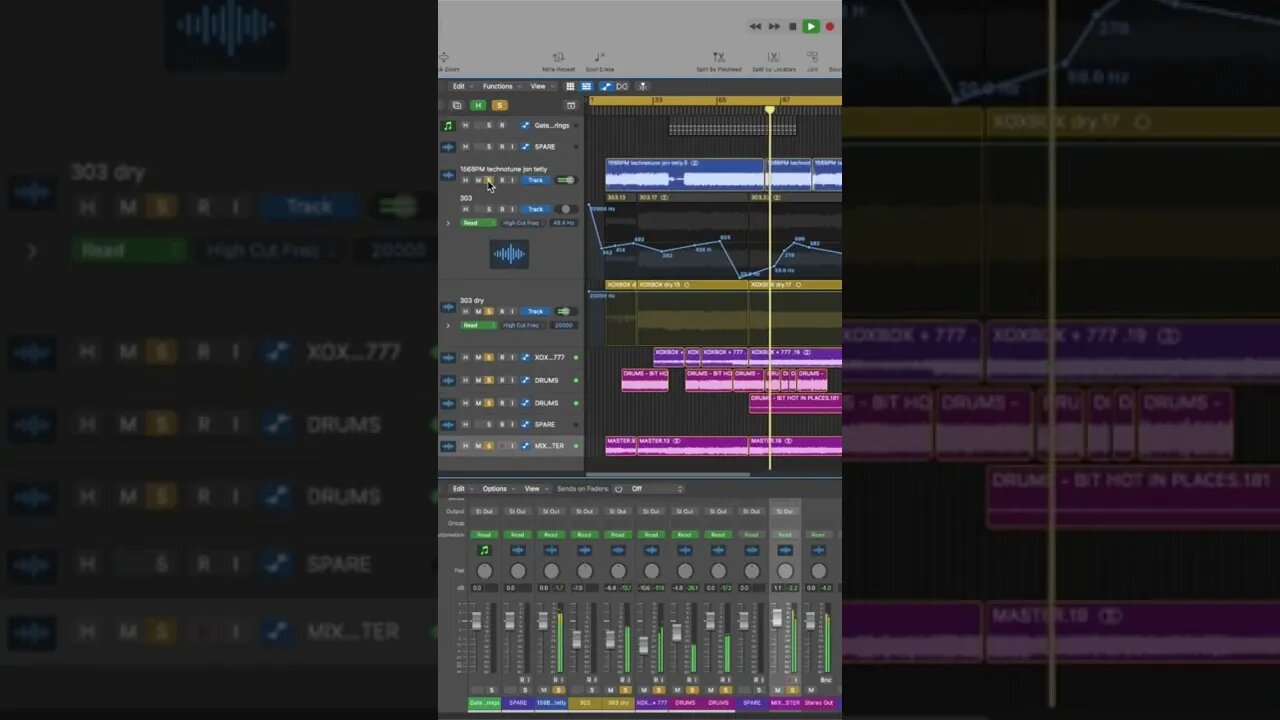Click the audio waveform icon on 303 dry track
Viewport: 1280px width, 720px height.
[448, 307]
